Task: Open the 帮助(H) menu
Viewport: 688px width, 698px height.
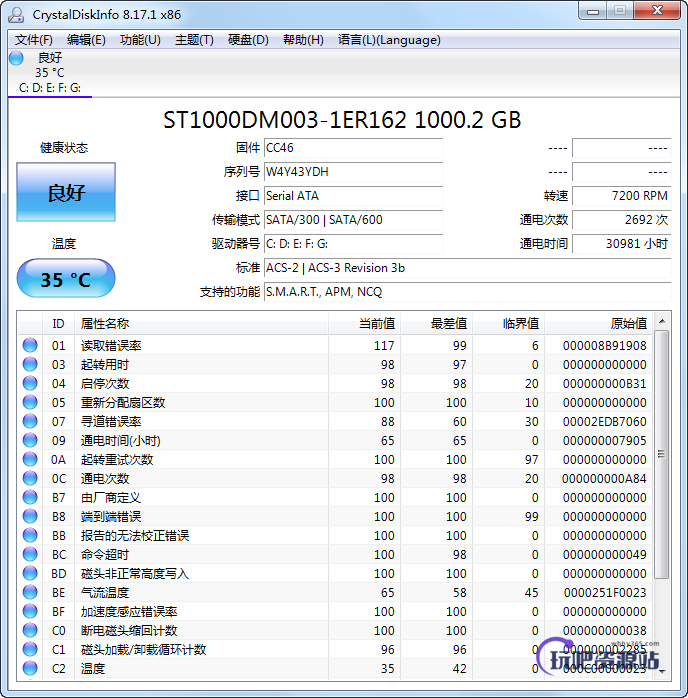Action: tap(303, 40)
